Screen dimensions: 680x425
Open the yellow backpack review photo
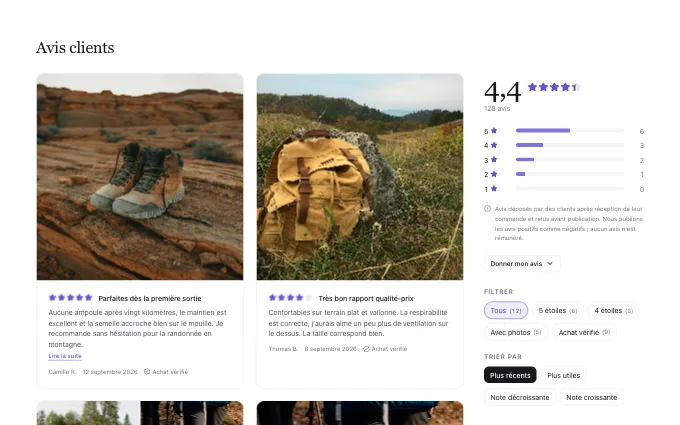coord(360,177)
